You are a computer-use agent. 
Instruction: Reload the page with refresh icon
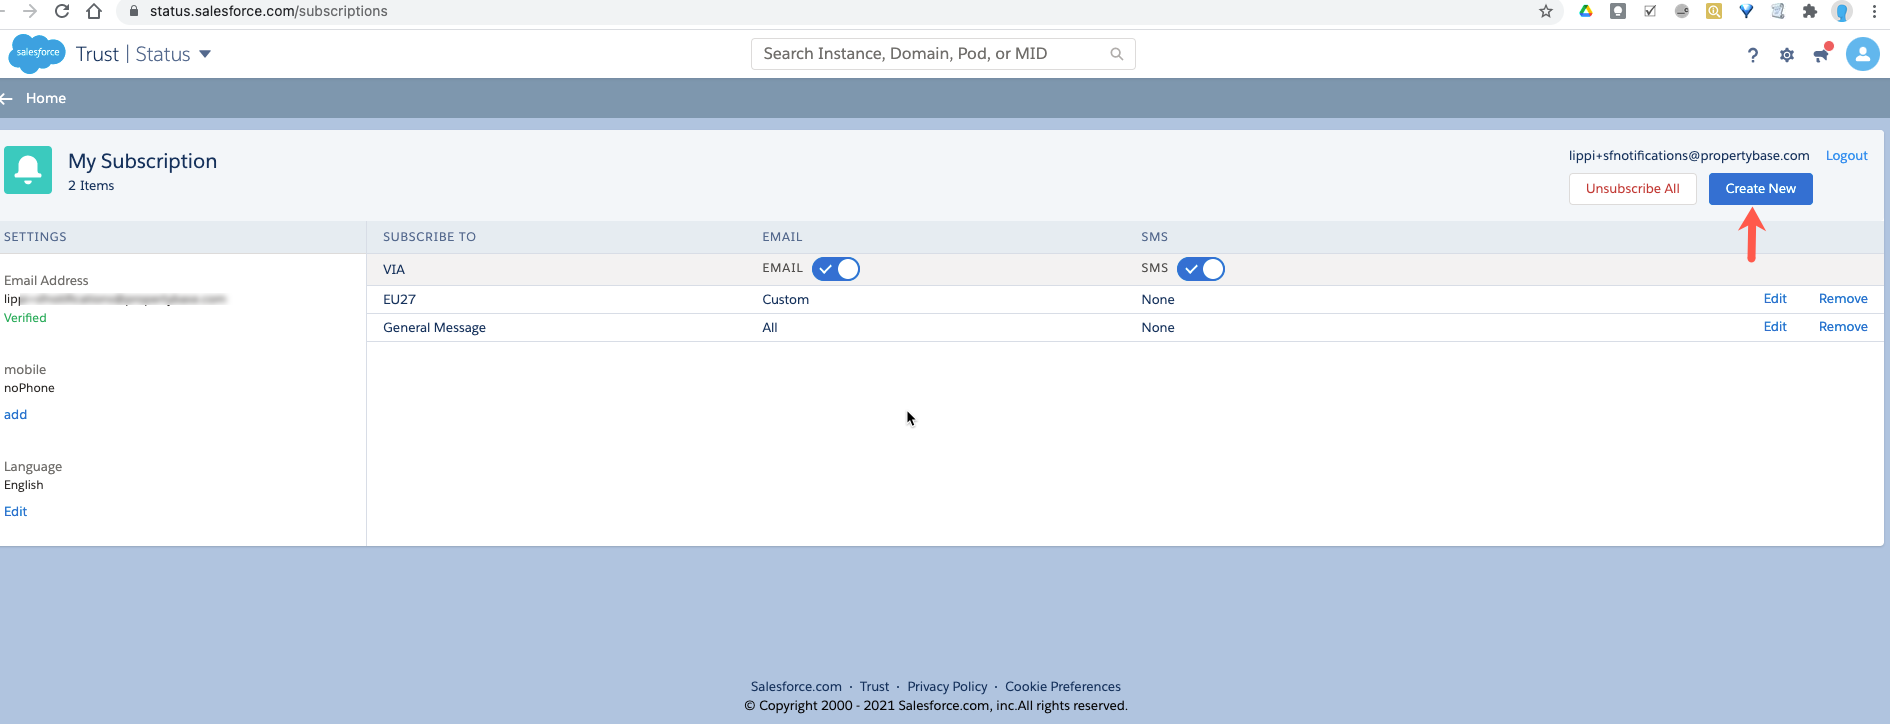[x=62, y=11]
